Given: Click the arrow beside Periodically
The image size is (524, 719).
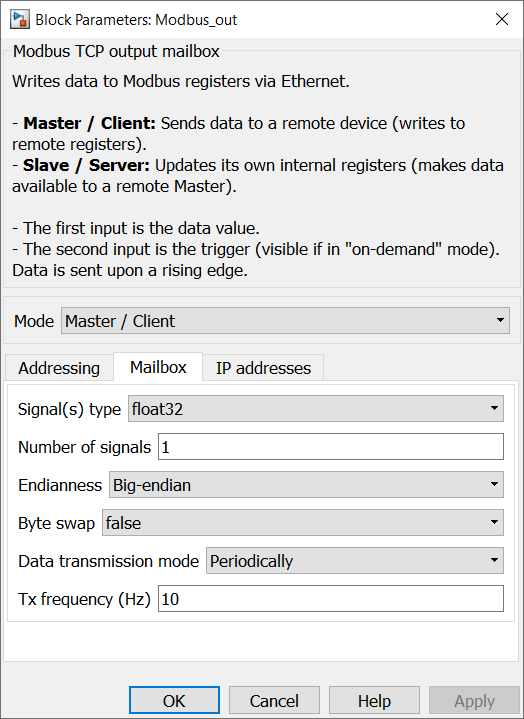Looking at the screenshot, I should 494,561.
